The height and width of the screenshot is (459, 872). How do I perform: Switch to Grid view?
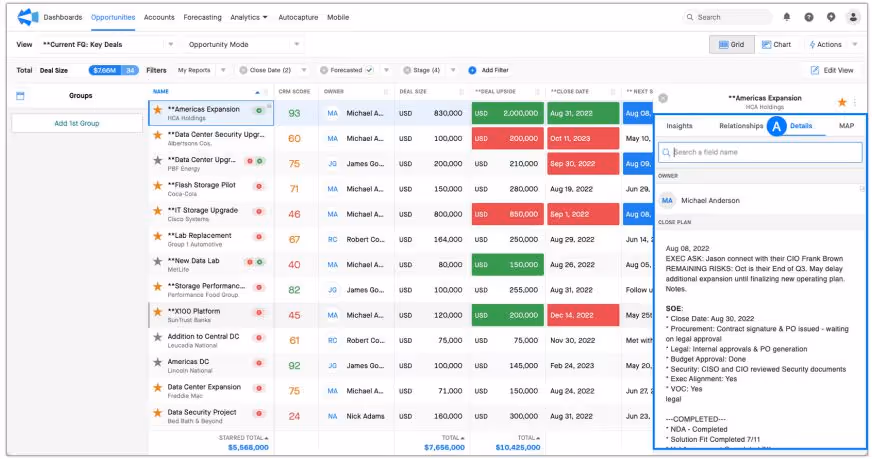click(x=731, y=45)
